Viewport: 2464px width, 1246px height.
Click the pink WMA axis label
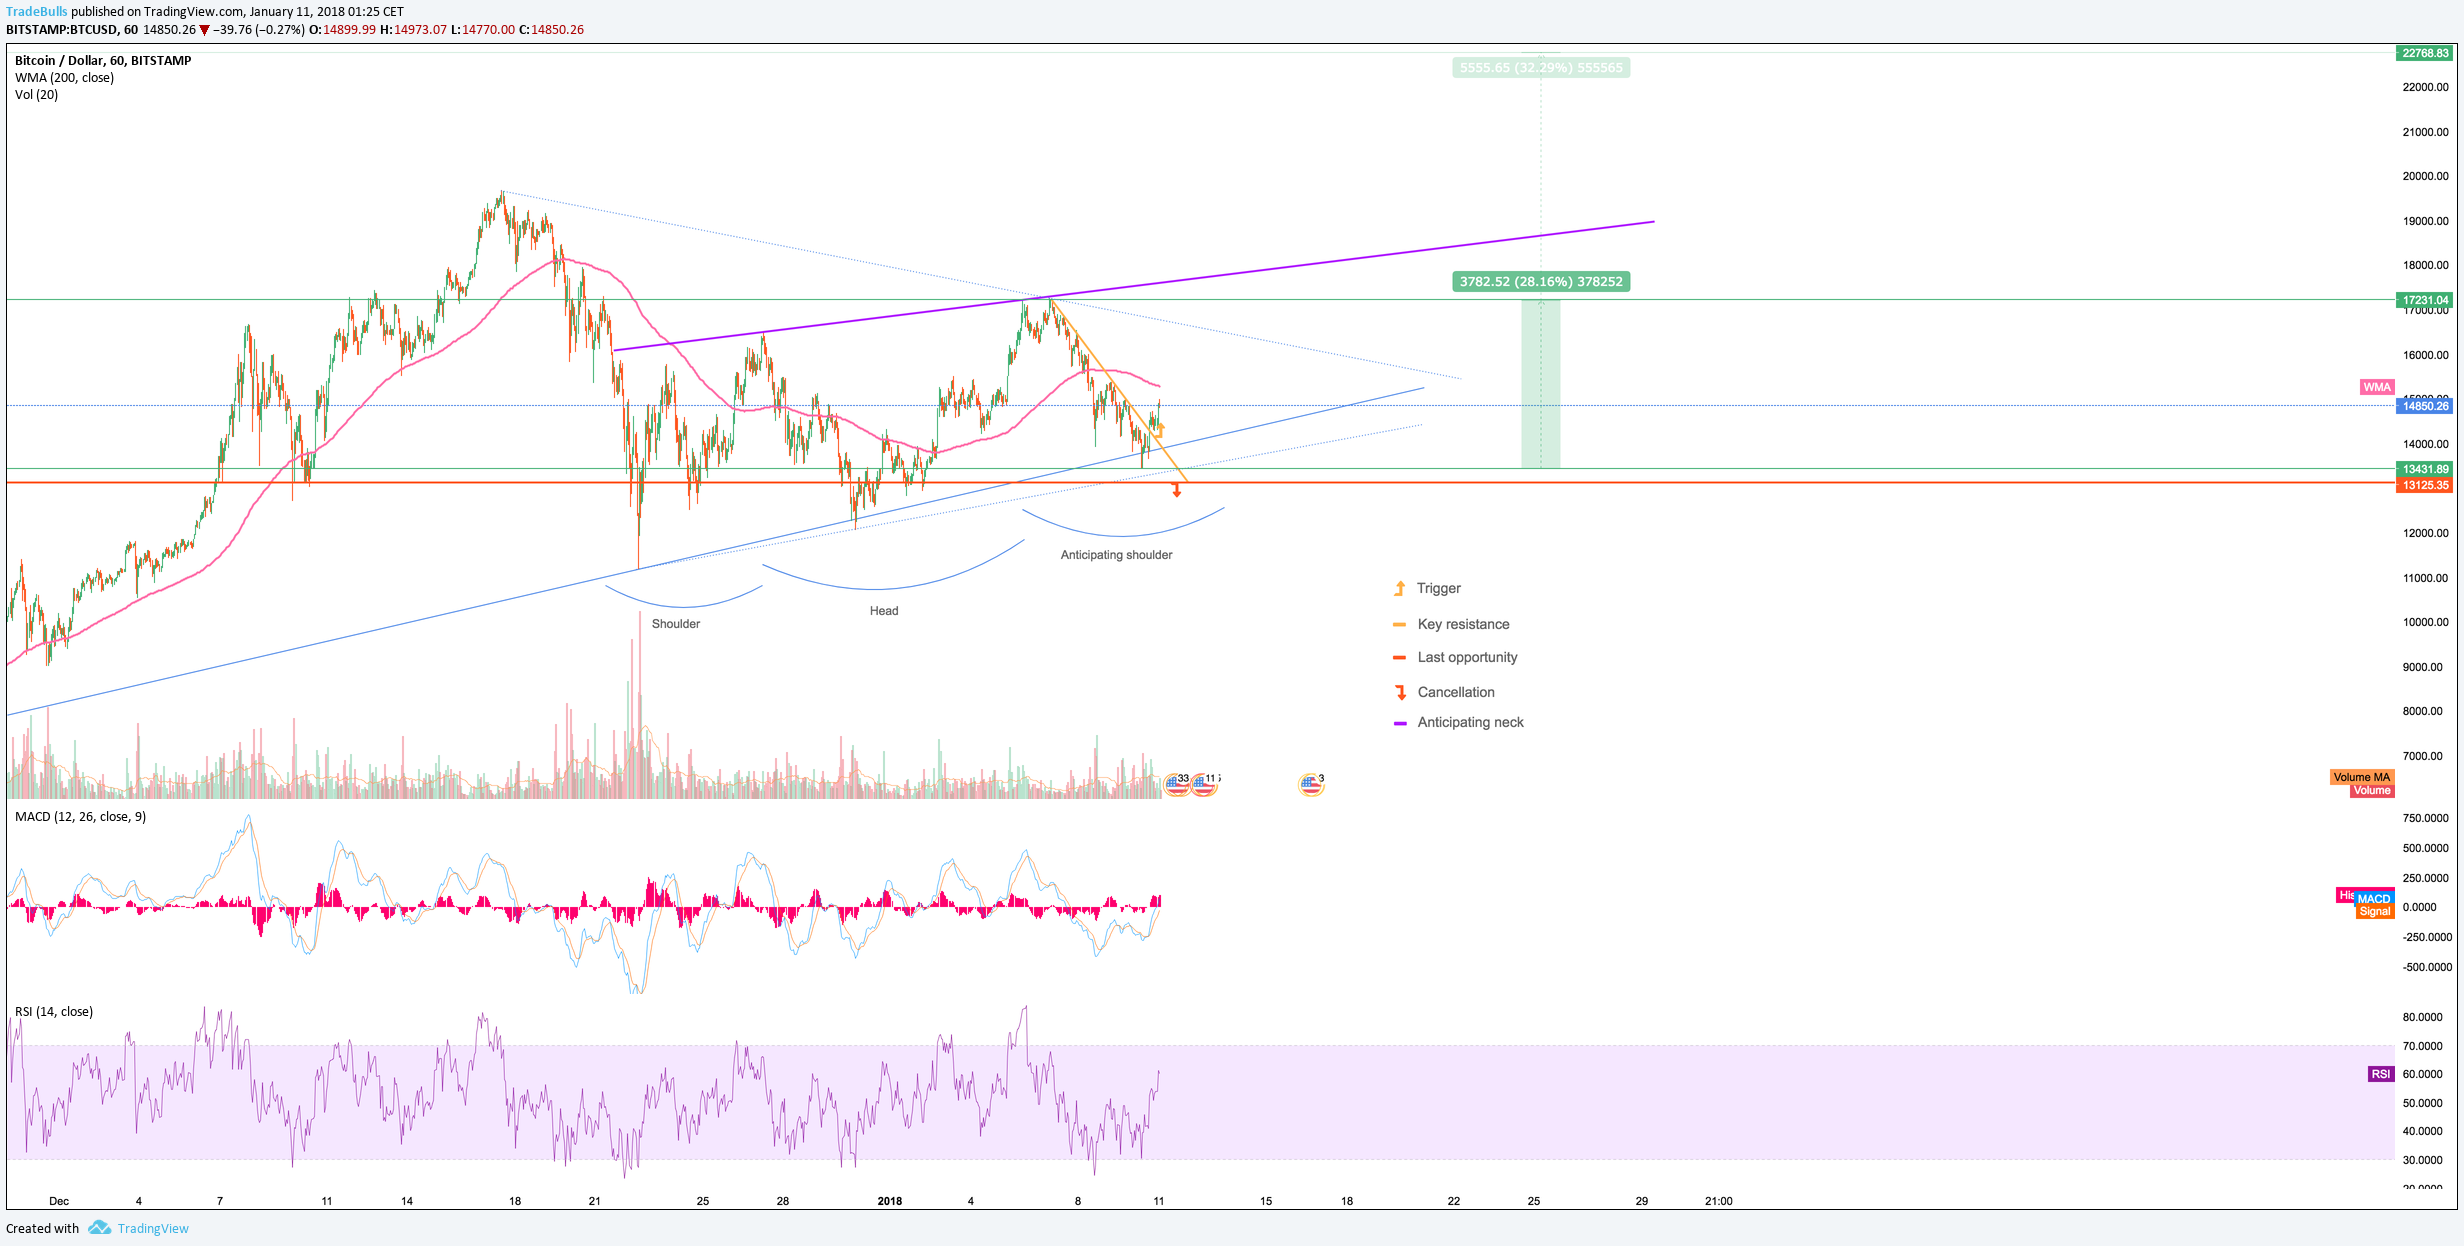tap(2377, 387)
